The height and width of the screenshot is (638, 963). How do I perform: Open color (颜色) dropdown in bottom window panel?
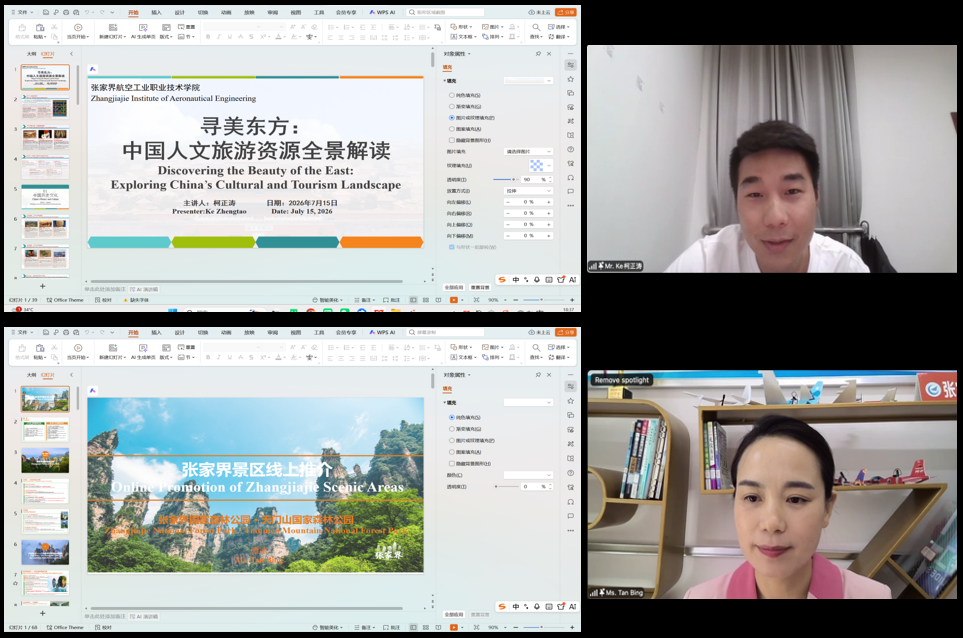[x=528, y=475]
